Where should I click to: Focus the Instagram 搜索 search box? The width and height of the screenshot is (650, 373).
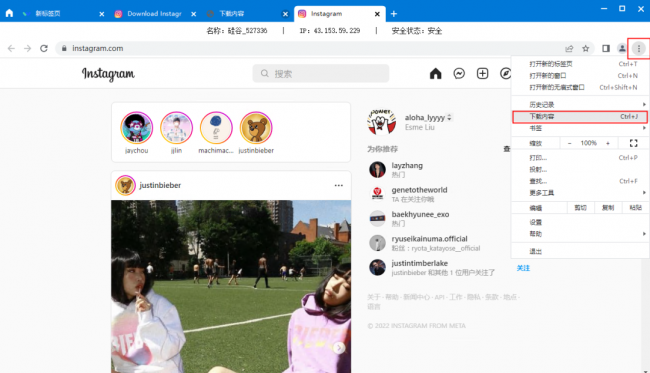pos(320,74)
